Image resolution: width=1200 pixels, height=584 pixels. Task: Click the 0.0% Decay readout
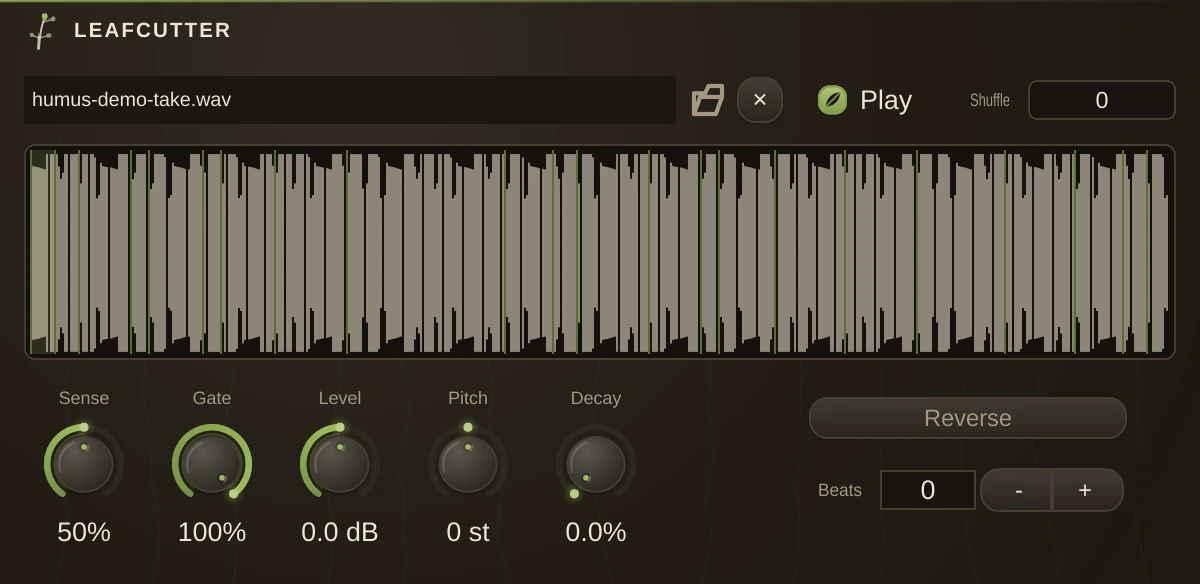click(x=596, y=532)
